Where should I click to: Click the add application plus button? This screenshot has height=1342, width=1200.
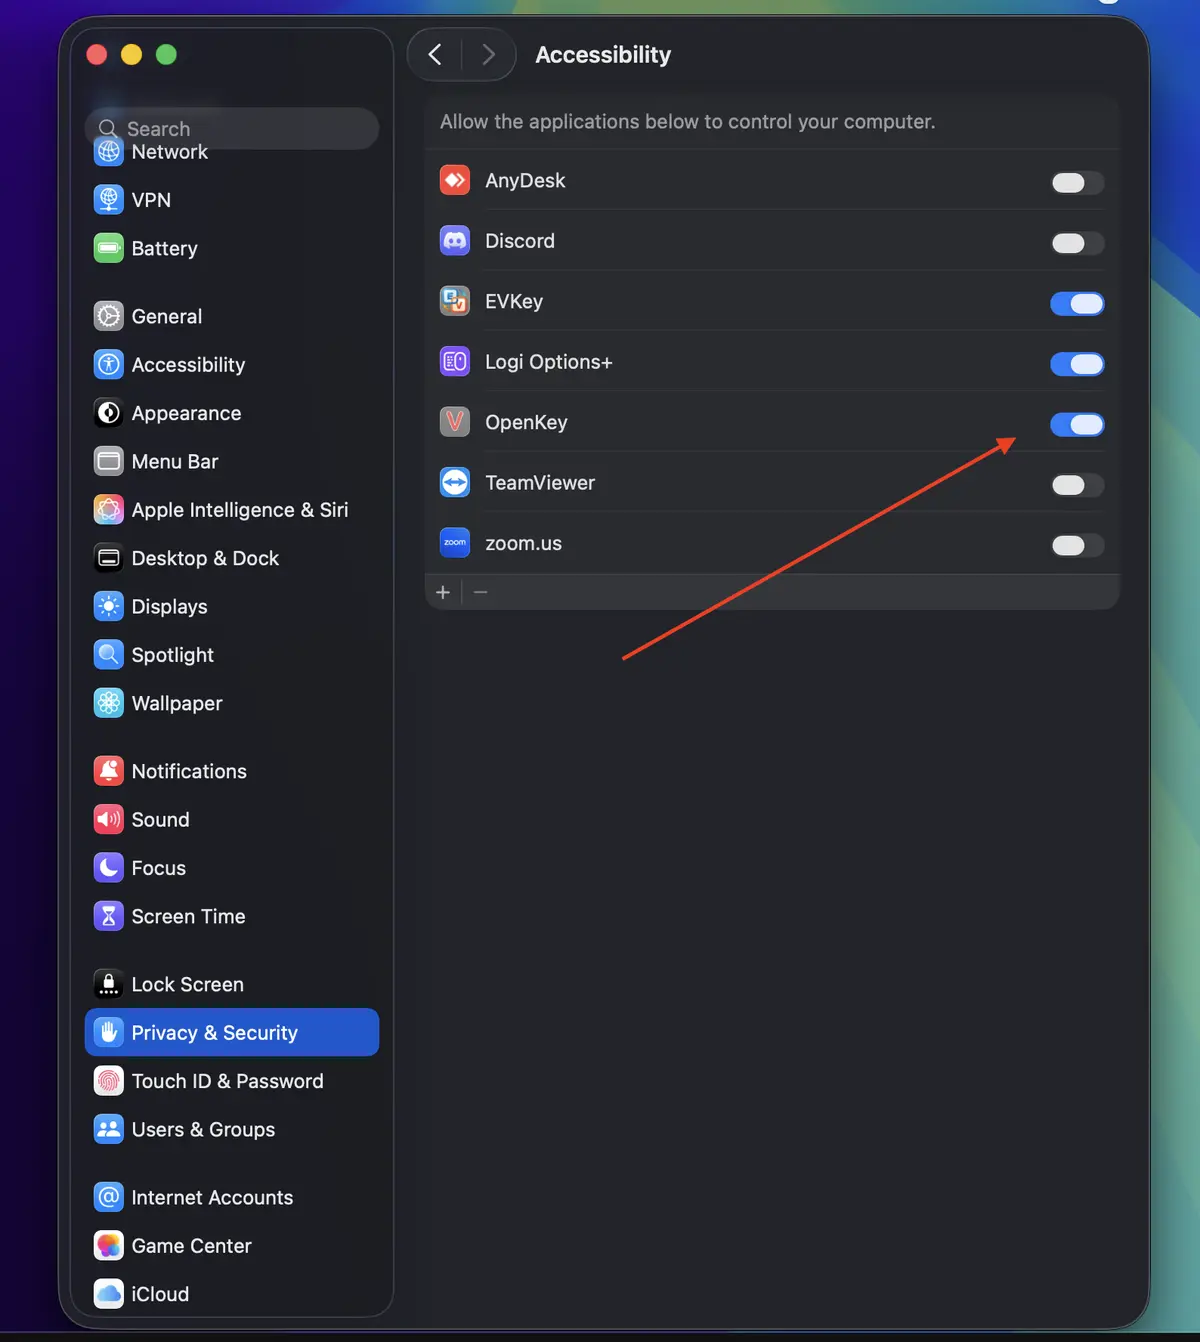(x=443, y=591)
